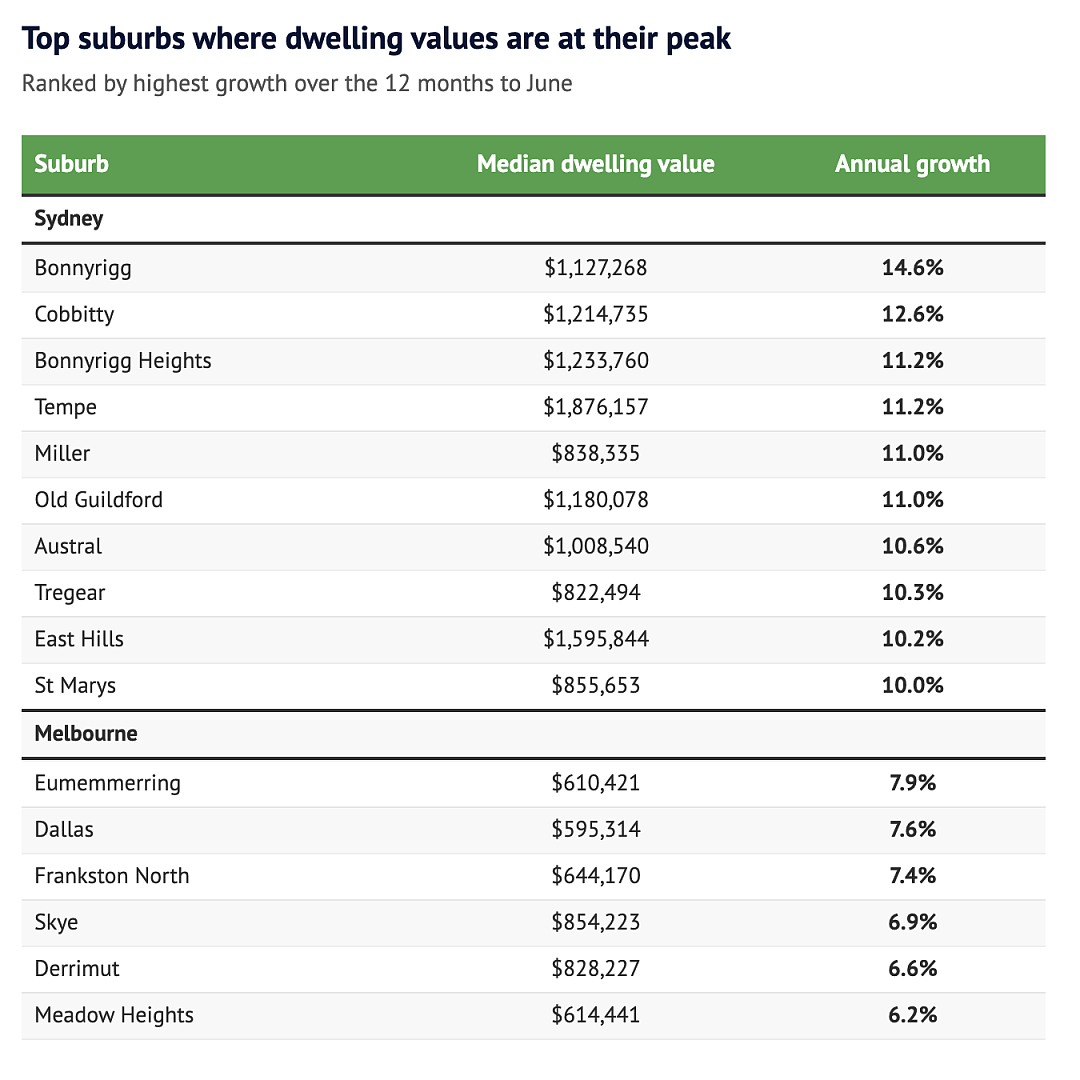Select the Old Guildford suburb name

98,499
